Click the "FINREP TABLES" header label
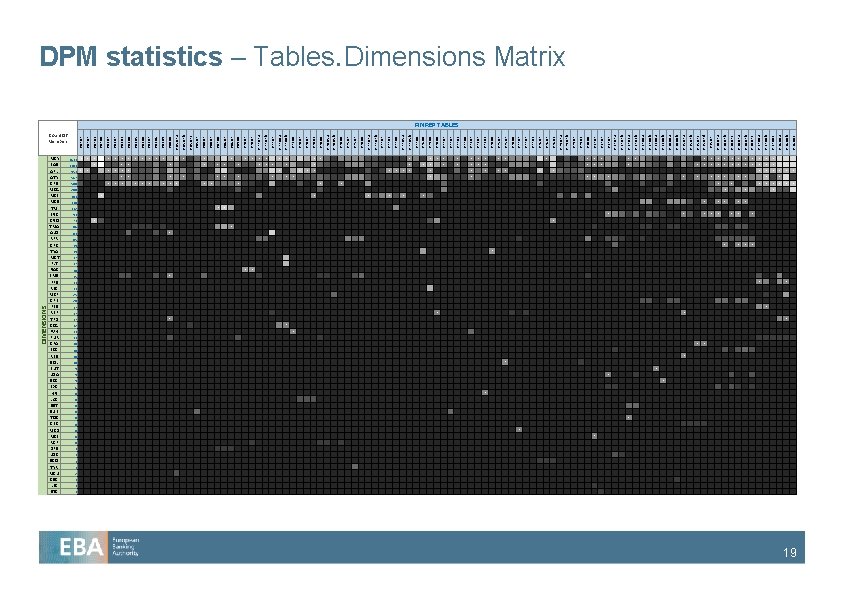842x595 pixels. pyautogui.click(x=437, y=125)
